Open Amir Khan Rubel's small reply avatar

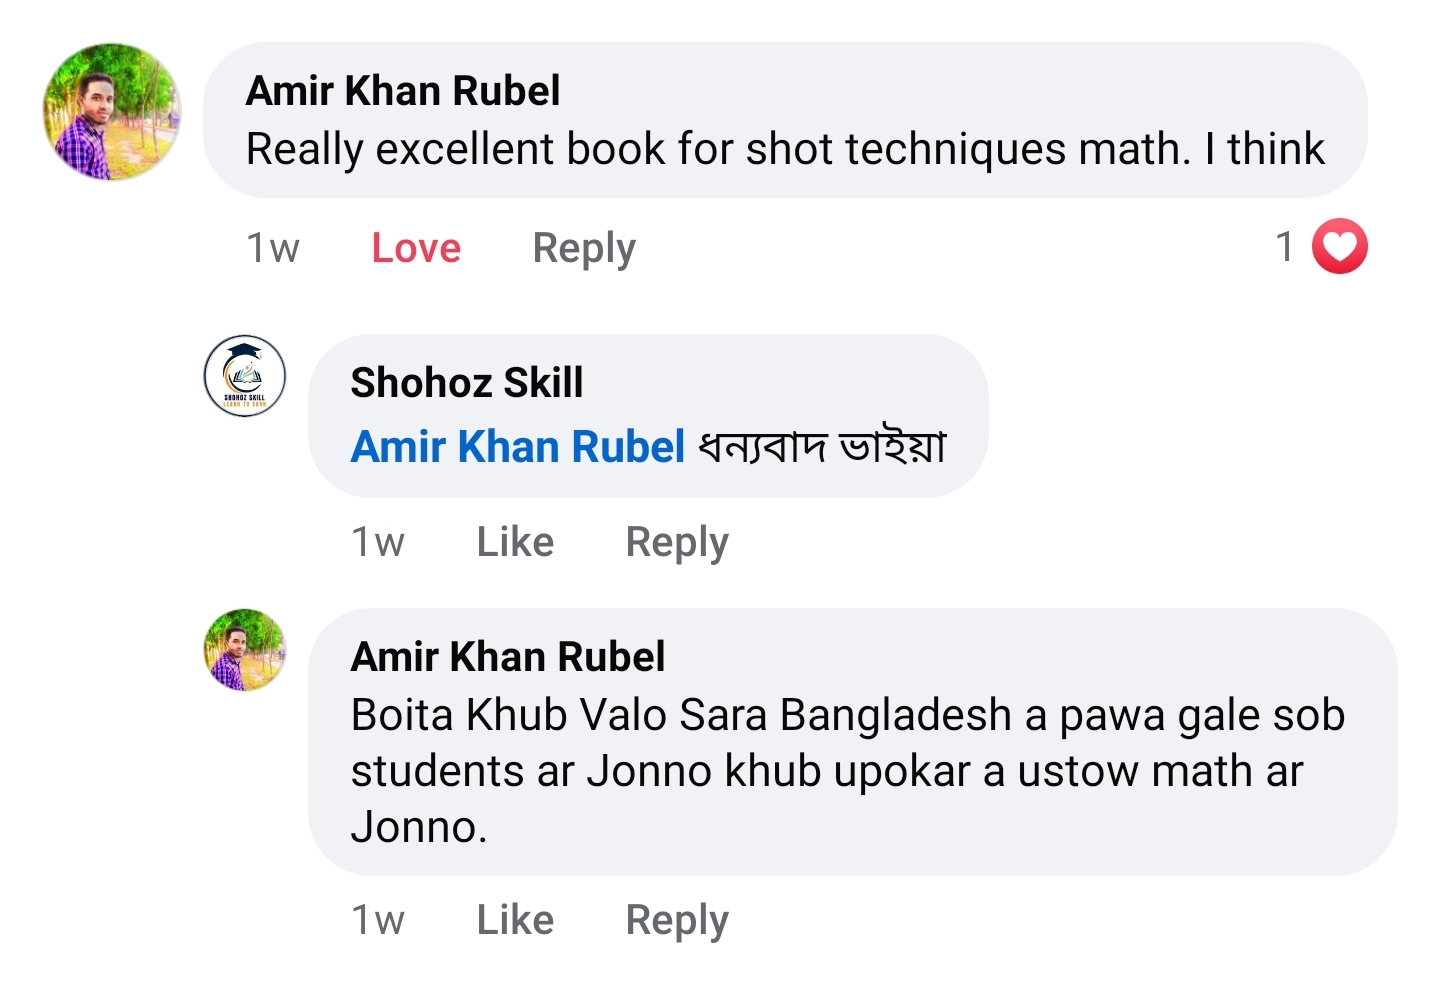coord(245,650)
